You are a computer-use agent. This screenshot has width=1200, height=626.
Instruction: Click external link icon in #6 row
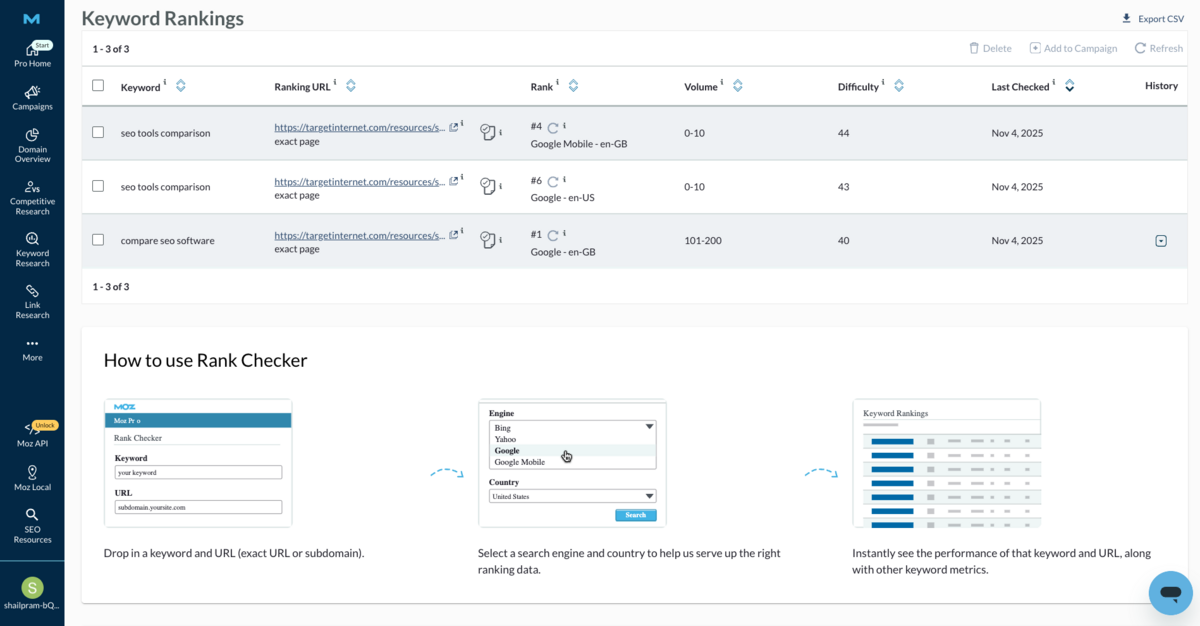coord(454,181)
